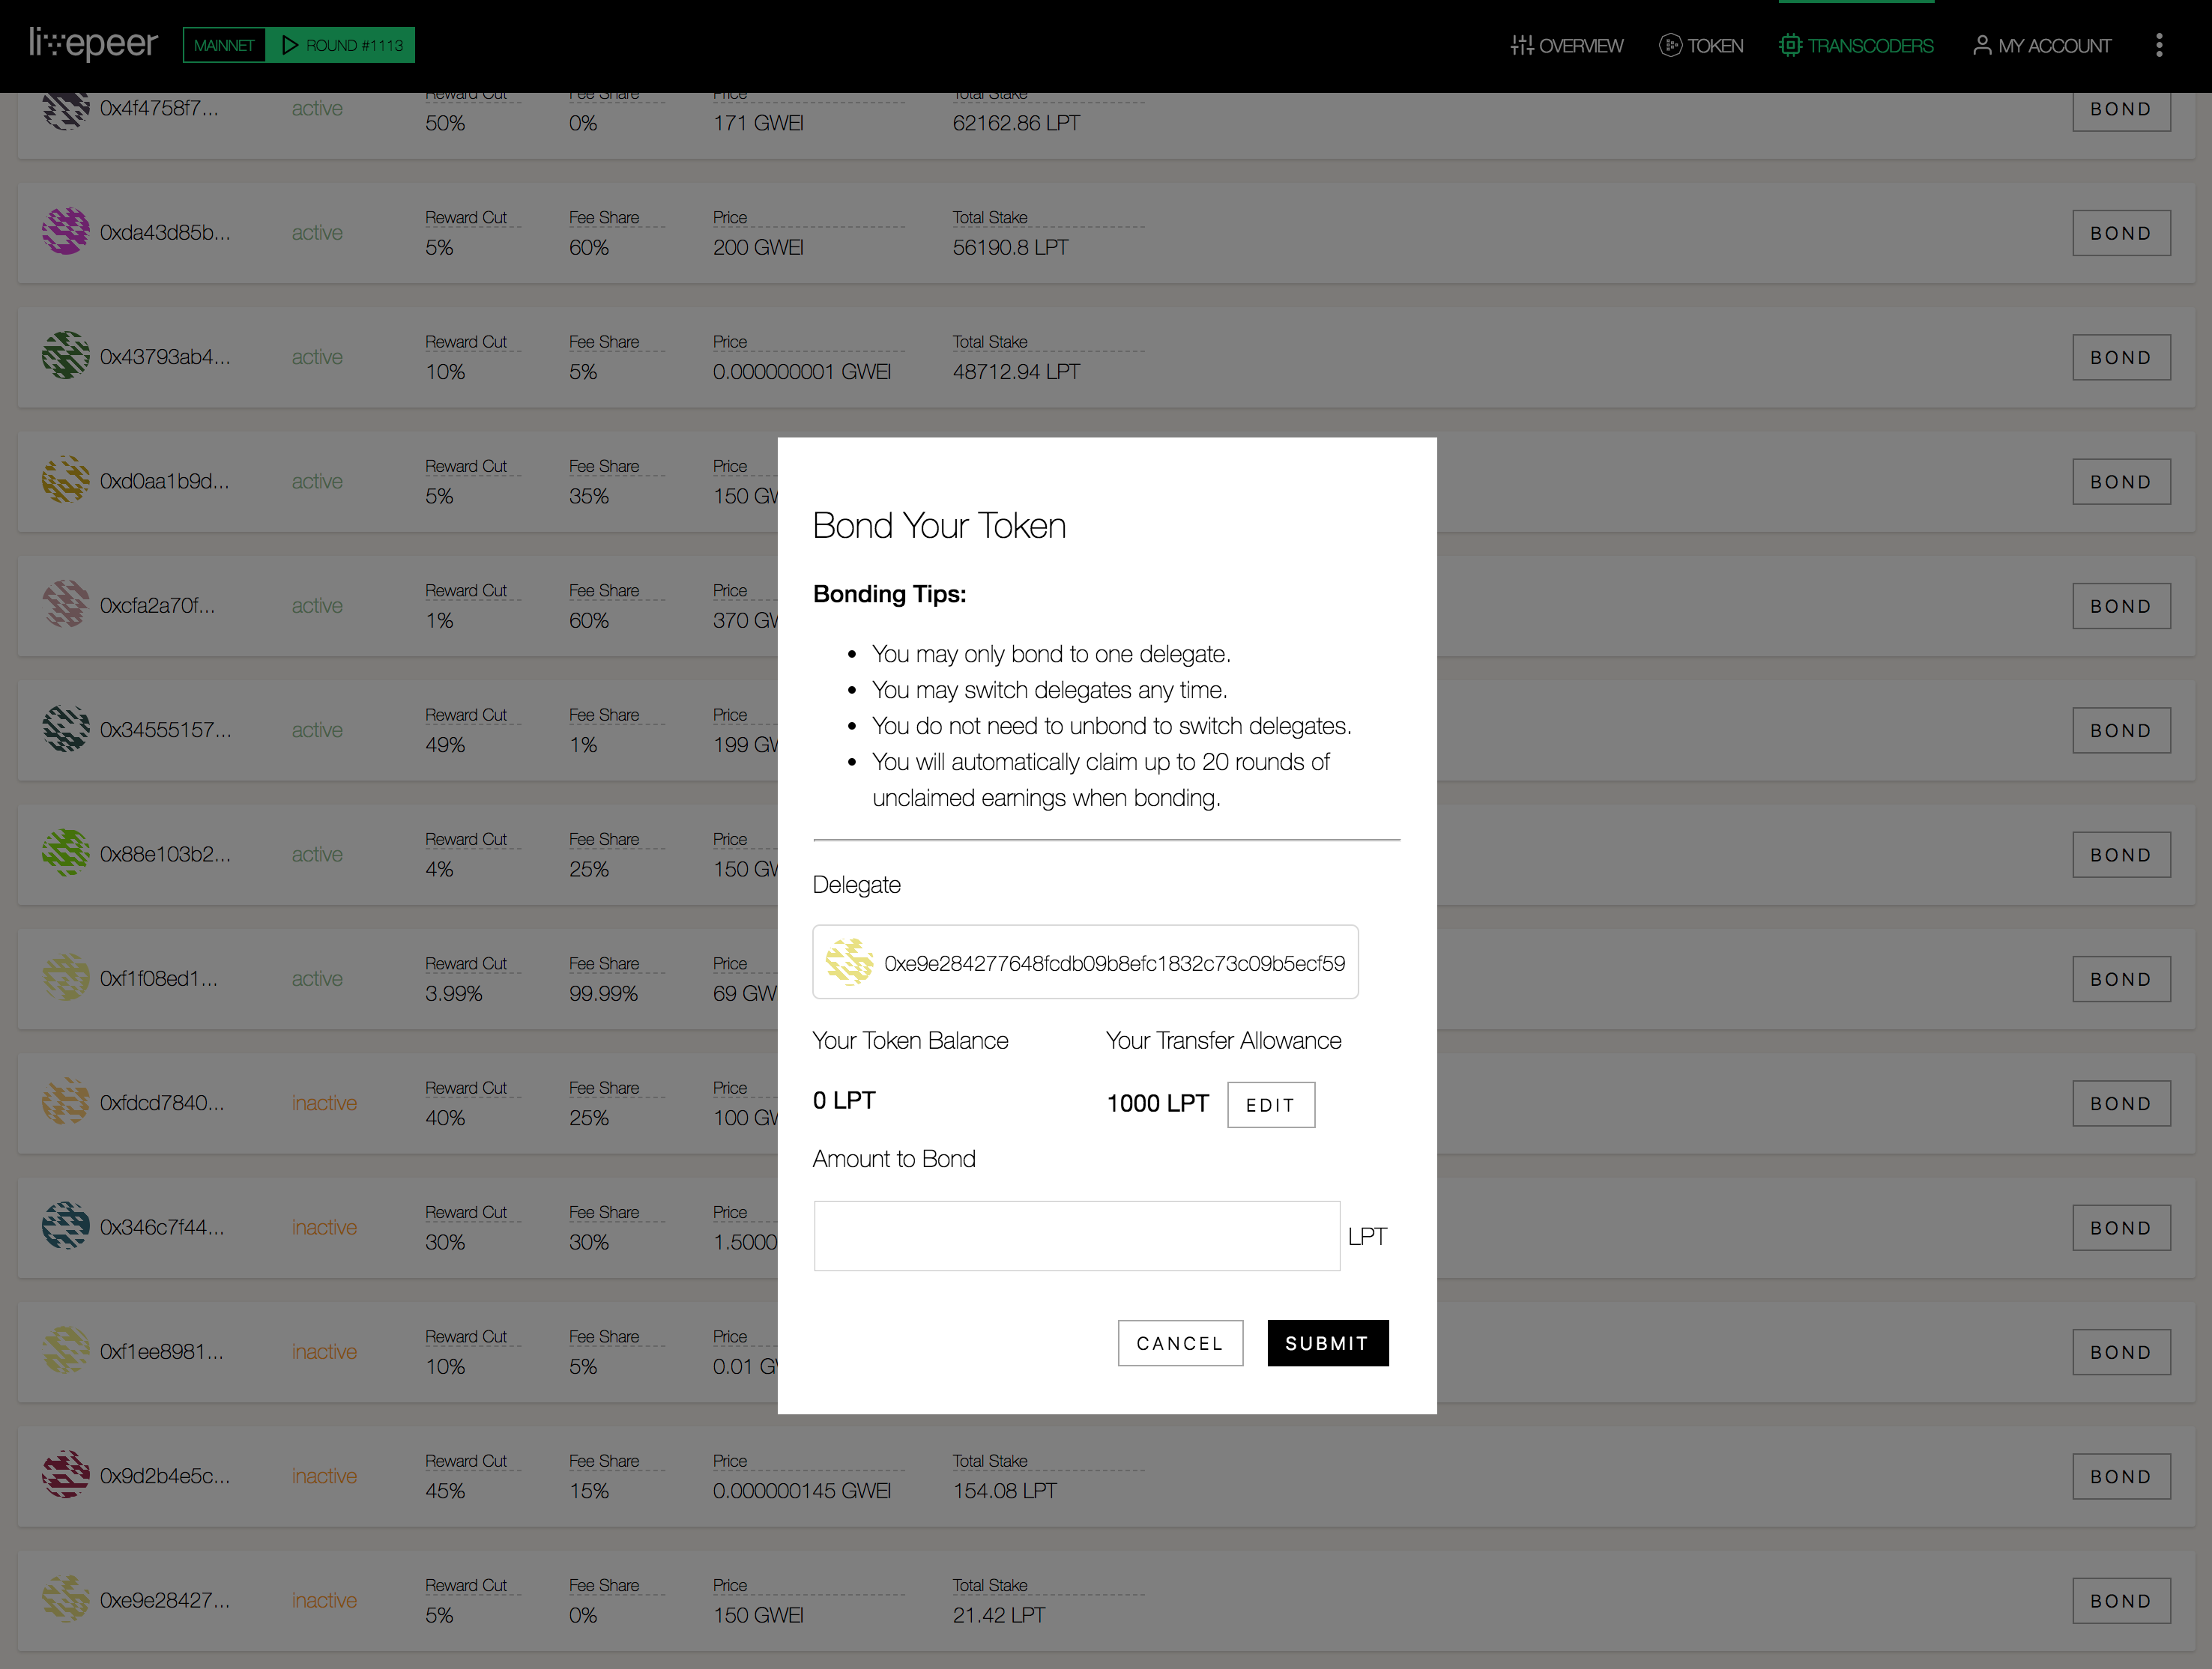Select the Transcoders tab

[1856, 45]
